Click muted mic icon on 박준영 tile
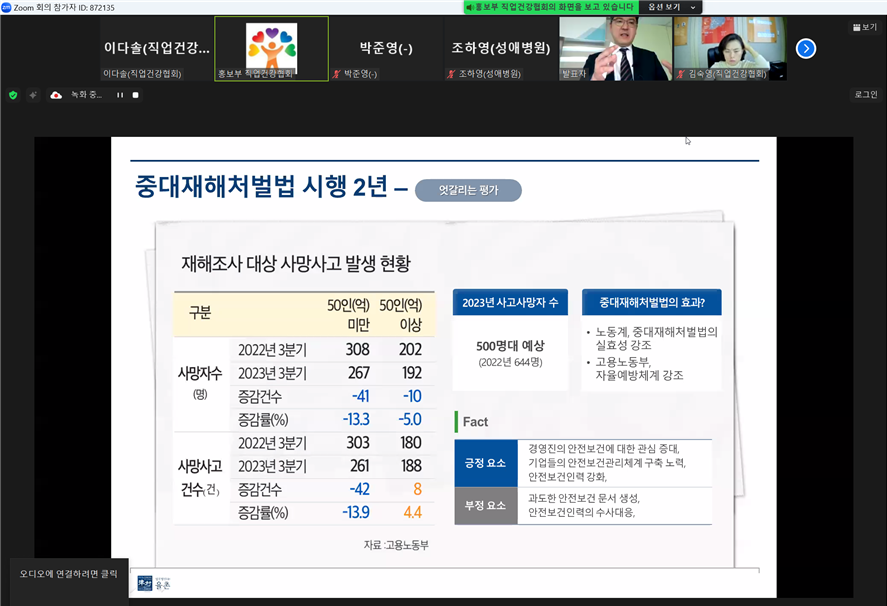This screenshot has height=606, width=887. tap(337, 74)
